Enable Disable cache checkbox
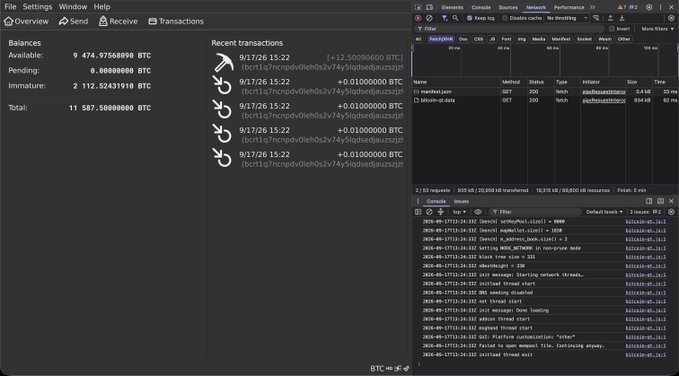The image size is (679, 376). pos(505,18)
